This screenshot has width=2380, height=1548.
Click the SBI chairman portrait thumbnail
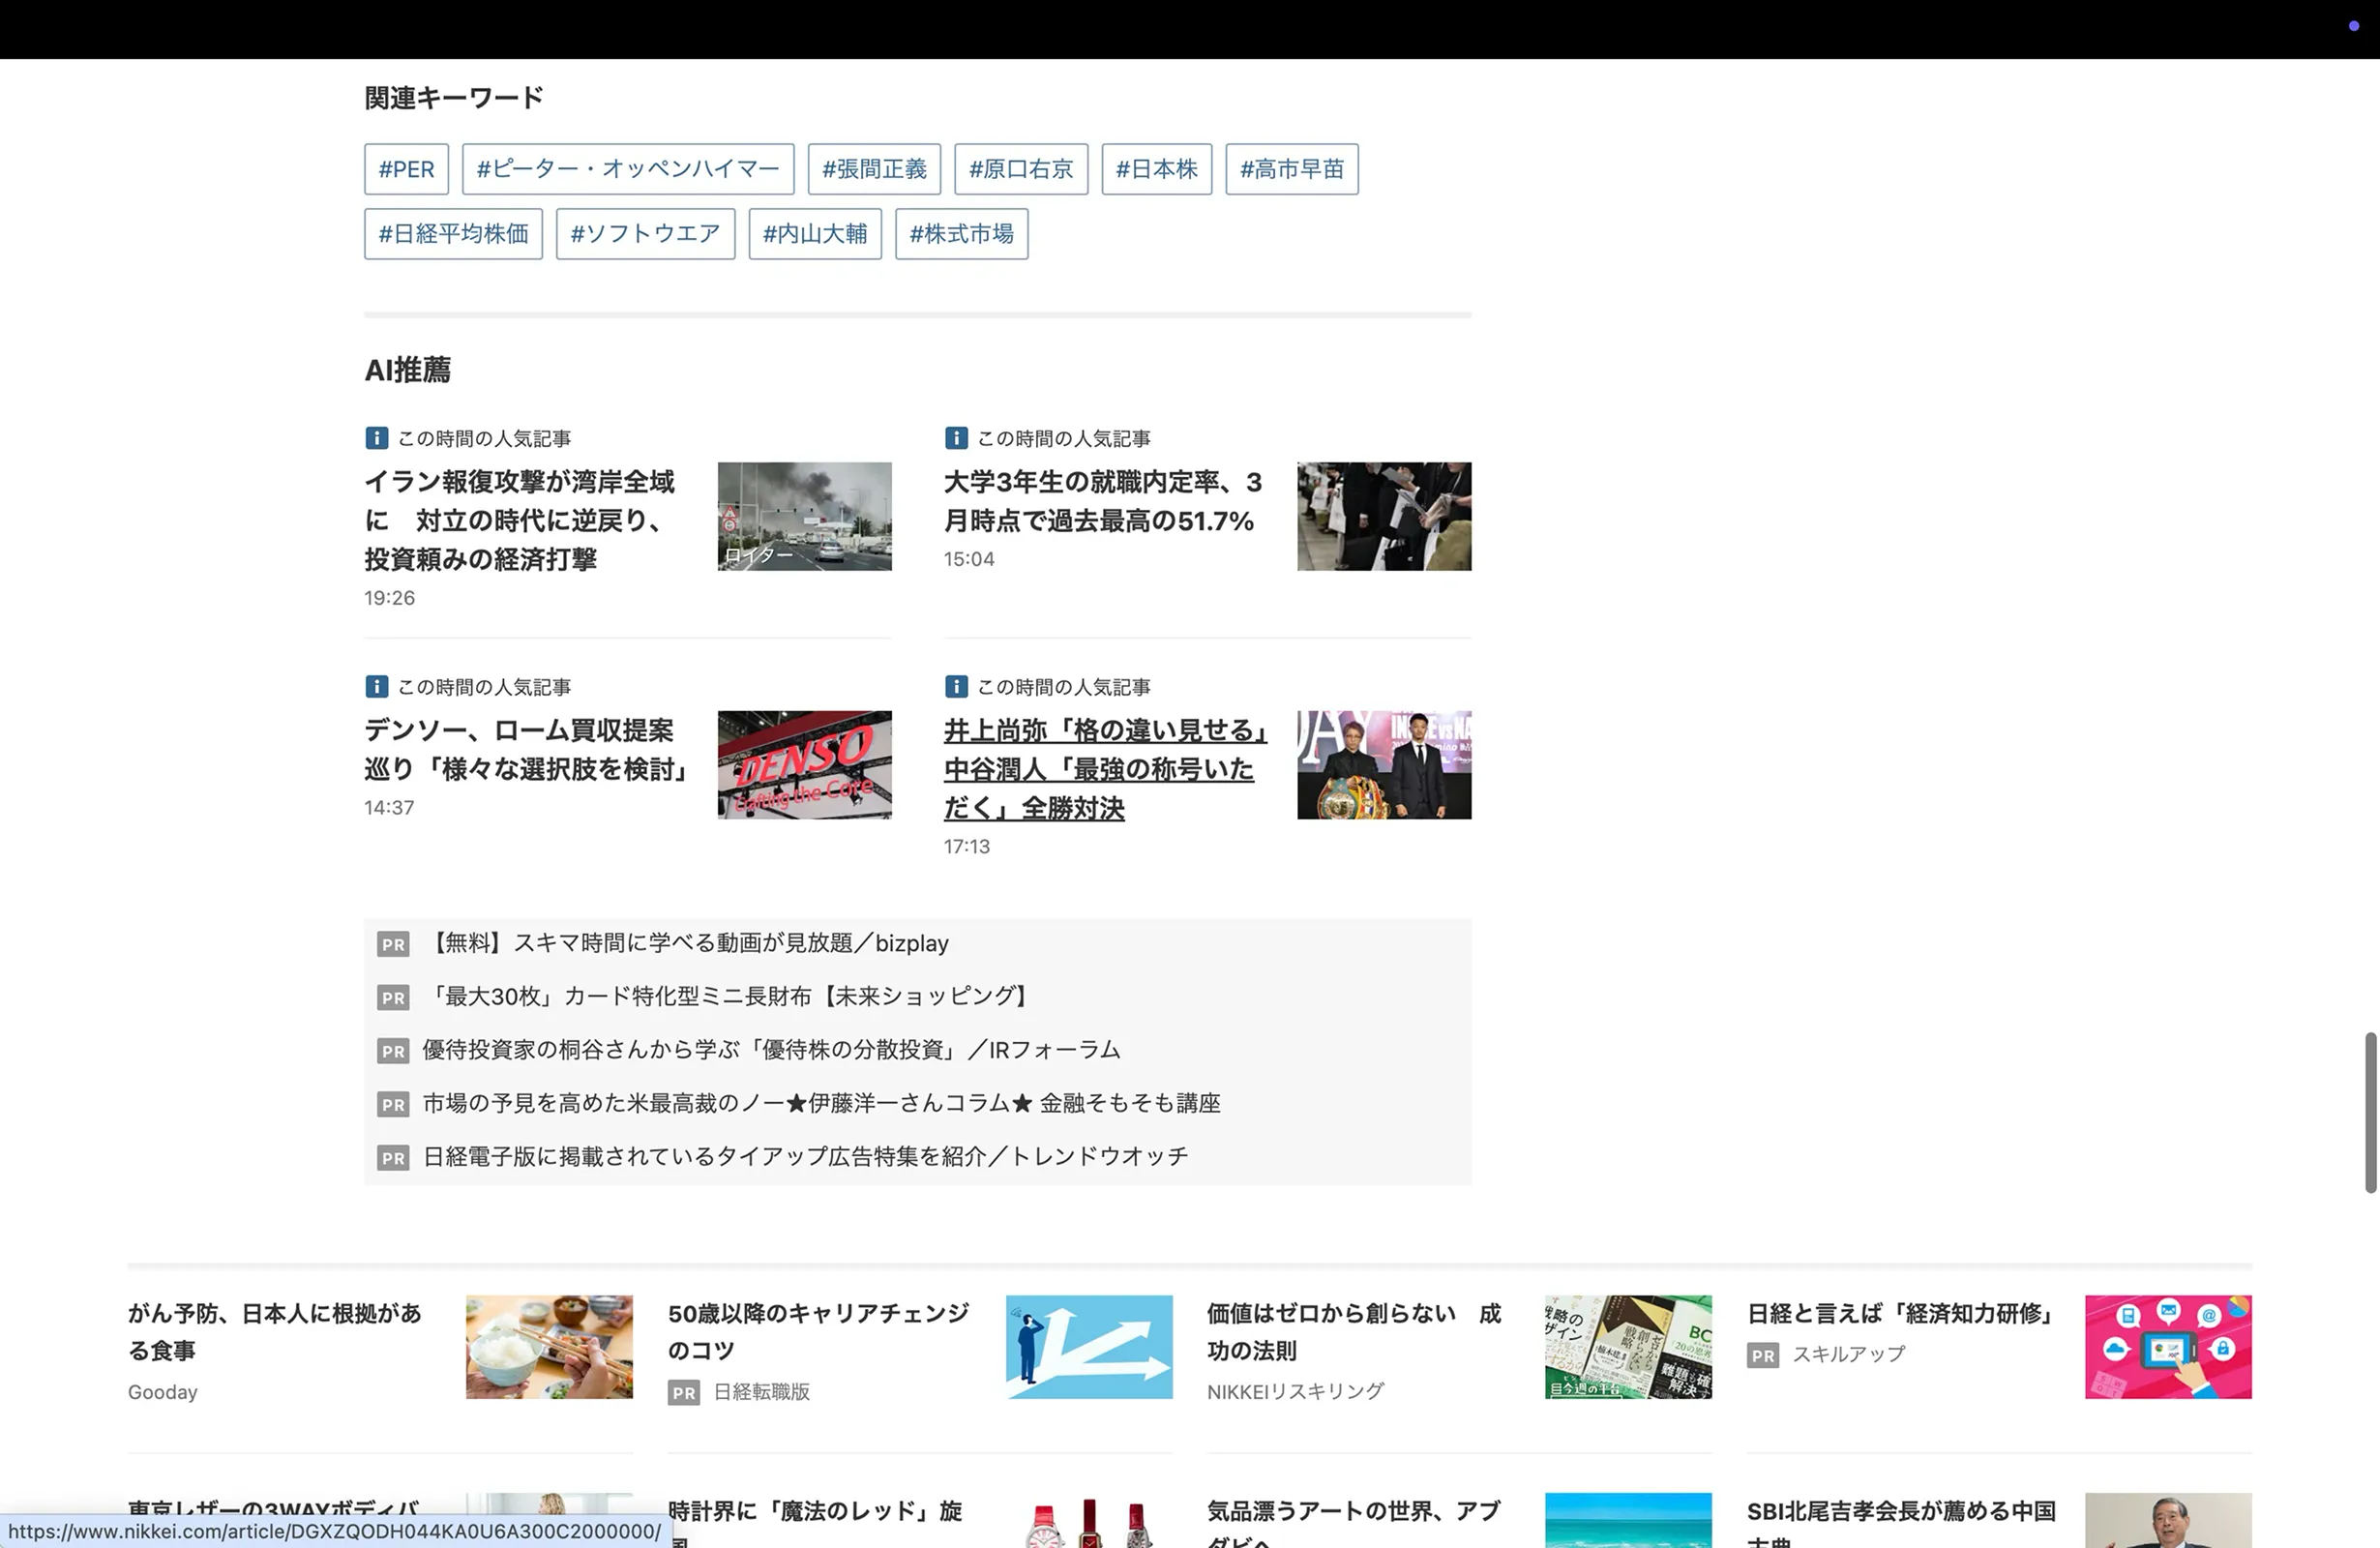click(x=2168, y=1521)
